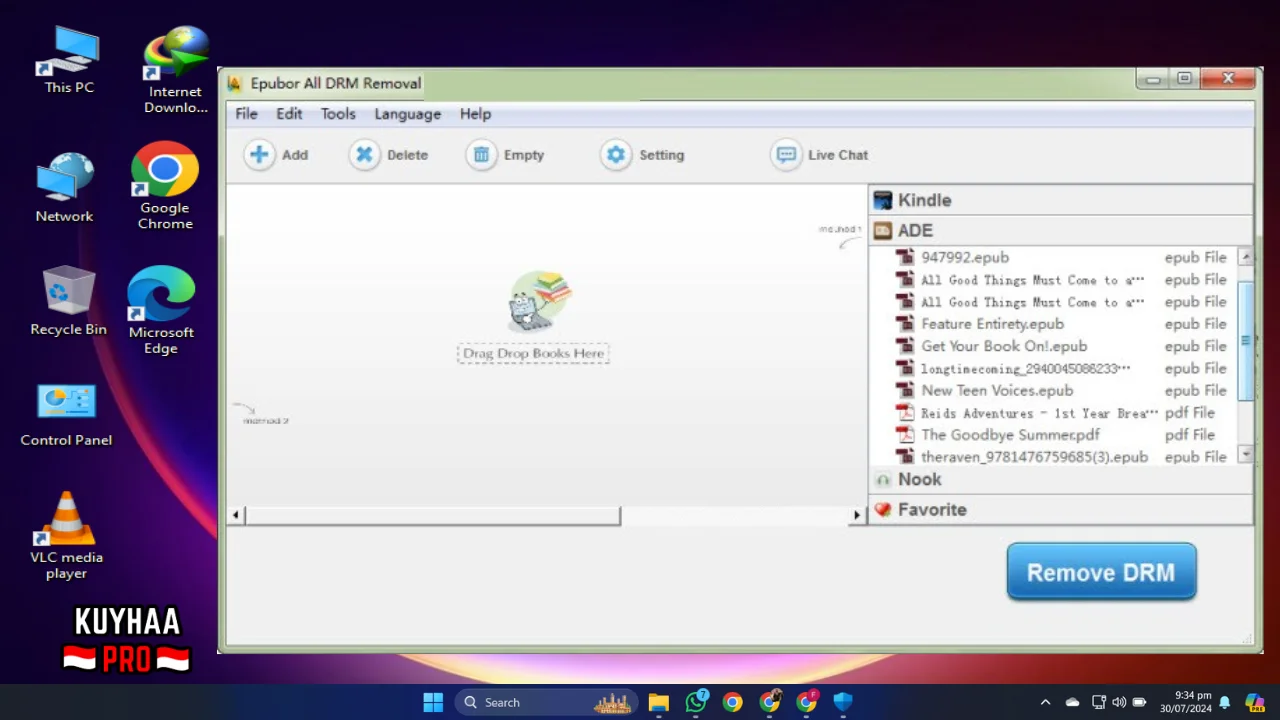Open the File menu
The height and width of the screenshot is (720, 1280).
point(246,114)
